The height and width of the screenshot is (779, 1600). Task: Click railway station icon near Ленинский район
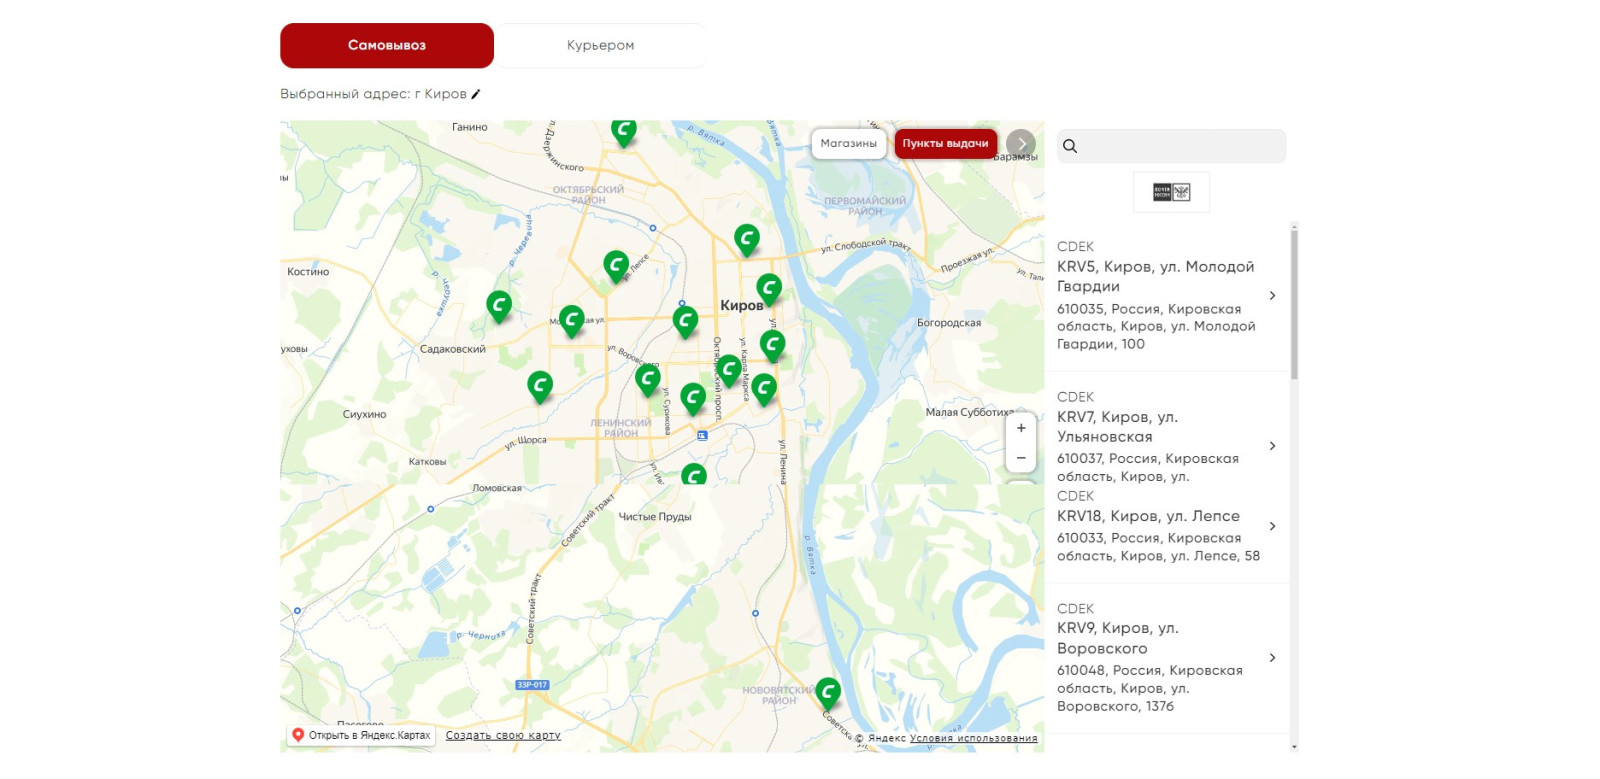click(702, 435)
